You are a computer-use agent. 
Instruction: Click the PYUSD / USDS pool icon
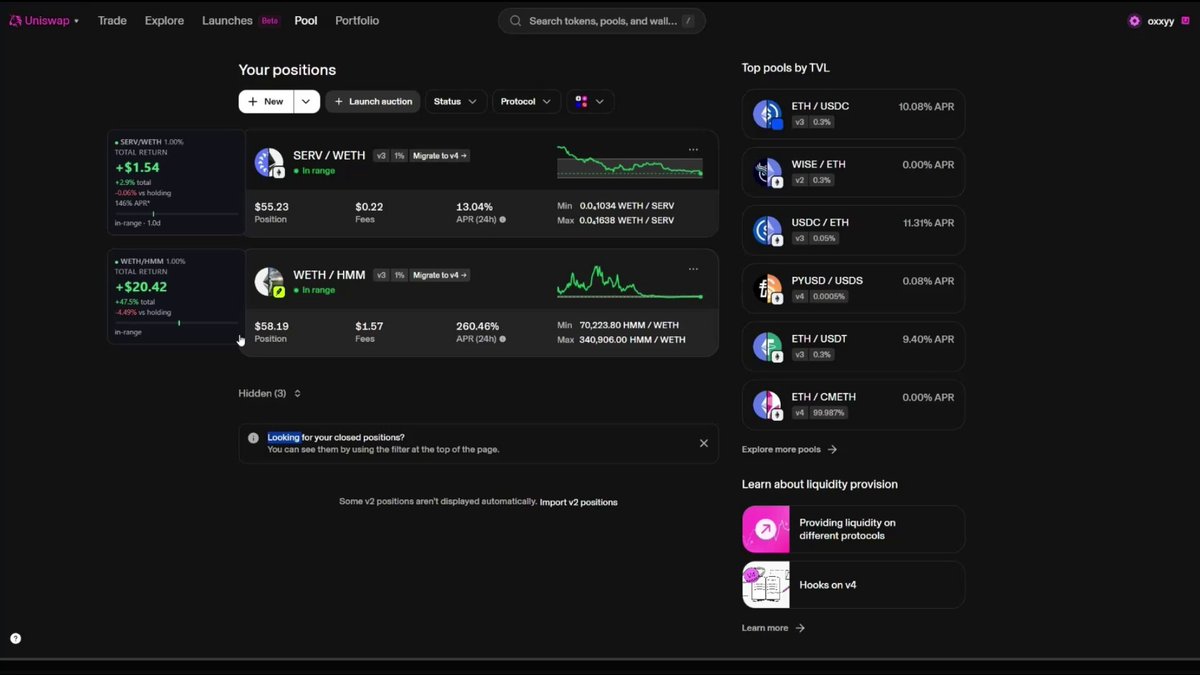pyautogui.click(x=767, y=289)
